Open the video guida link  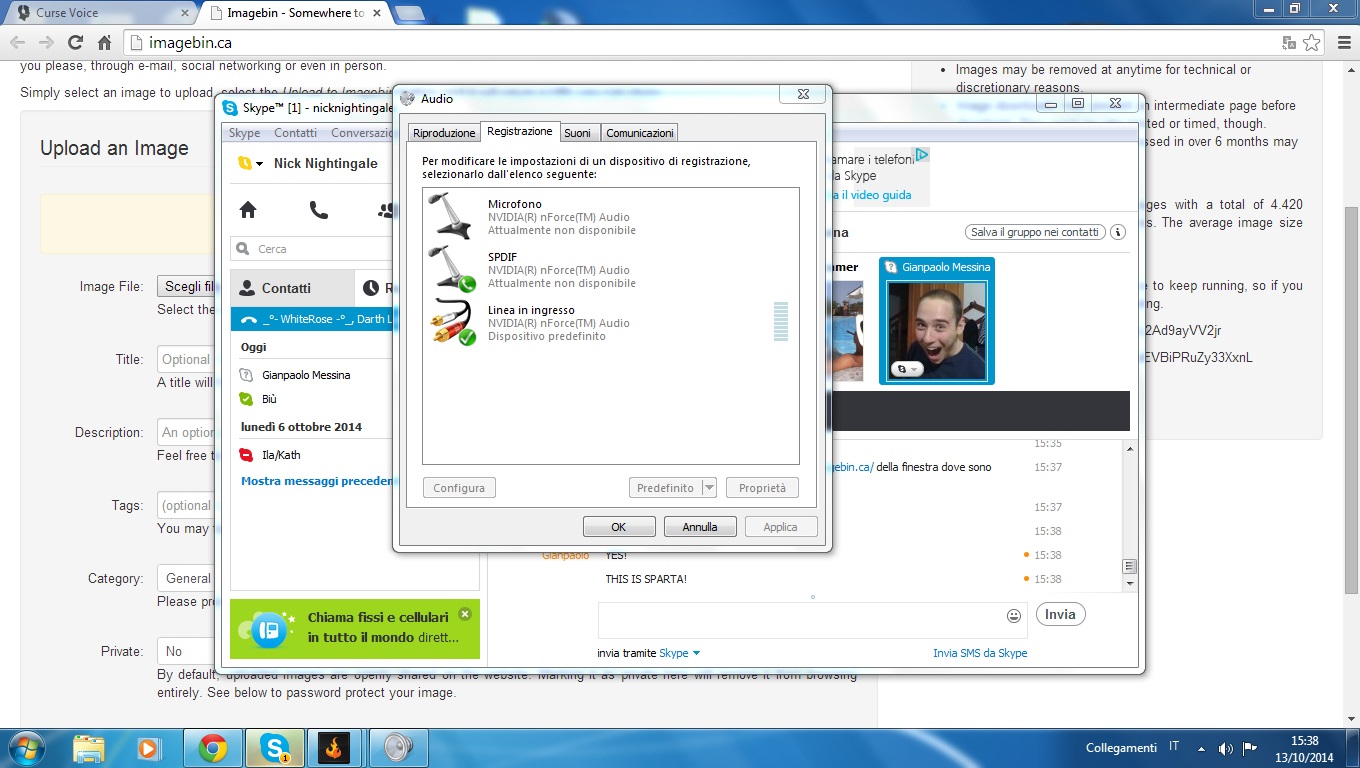(x=871, y=195)
